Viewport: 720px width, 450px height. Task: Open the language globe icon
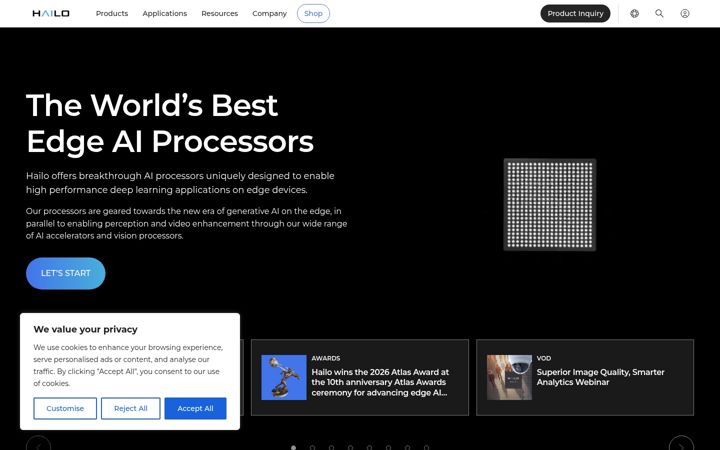click(x=635, y=13)
